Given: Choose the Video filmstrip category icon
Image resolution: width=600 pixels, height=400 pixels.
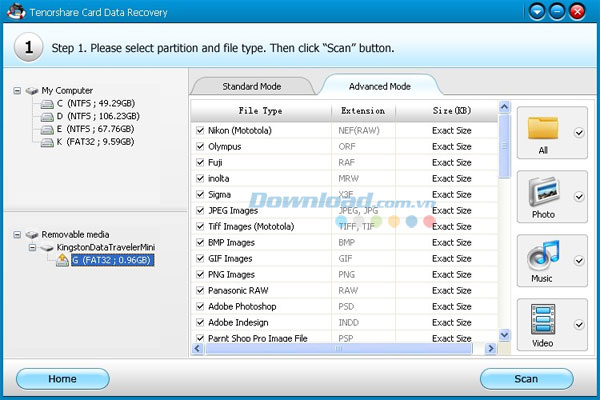Looking at the screenshot, I should tap(543, 319).
